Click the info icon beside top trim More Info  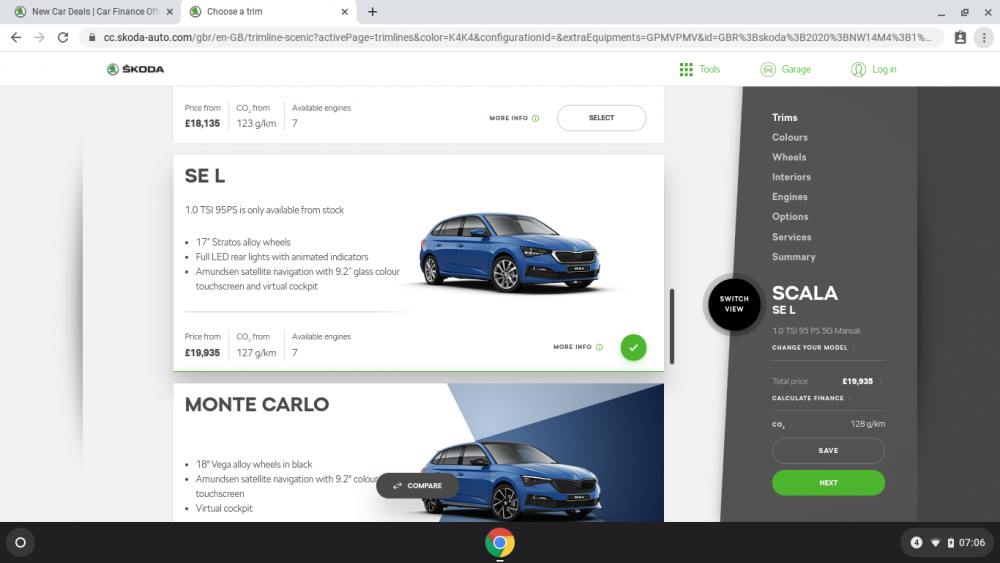[536, 118]
